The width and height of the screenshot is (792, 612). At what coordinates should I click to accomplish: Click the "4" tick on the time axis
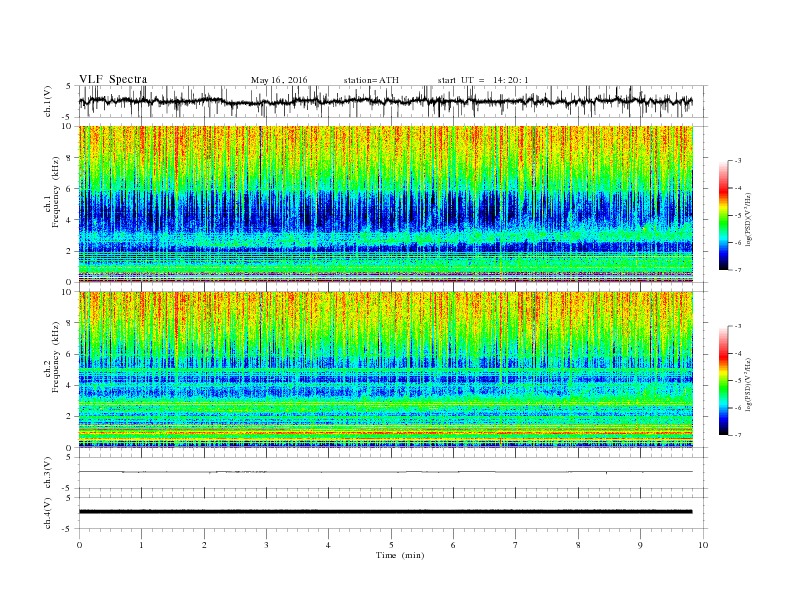pyautogui.click(x=328, y=545)
